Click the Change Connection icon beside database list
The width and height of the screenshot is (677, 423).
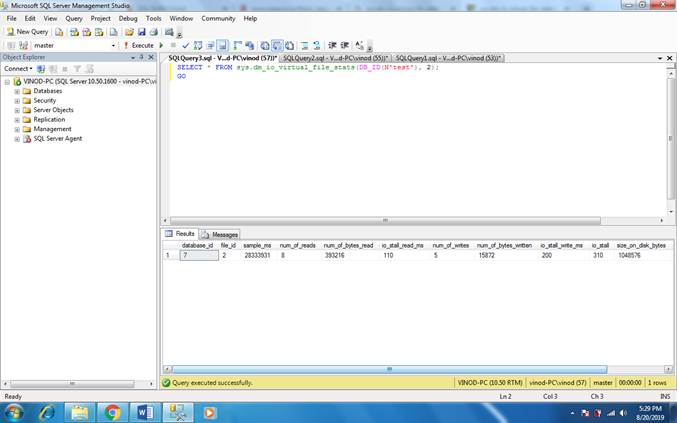pos(23,45)
